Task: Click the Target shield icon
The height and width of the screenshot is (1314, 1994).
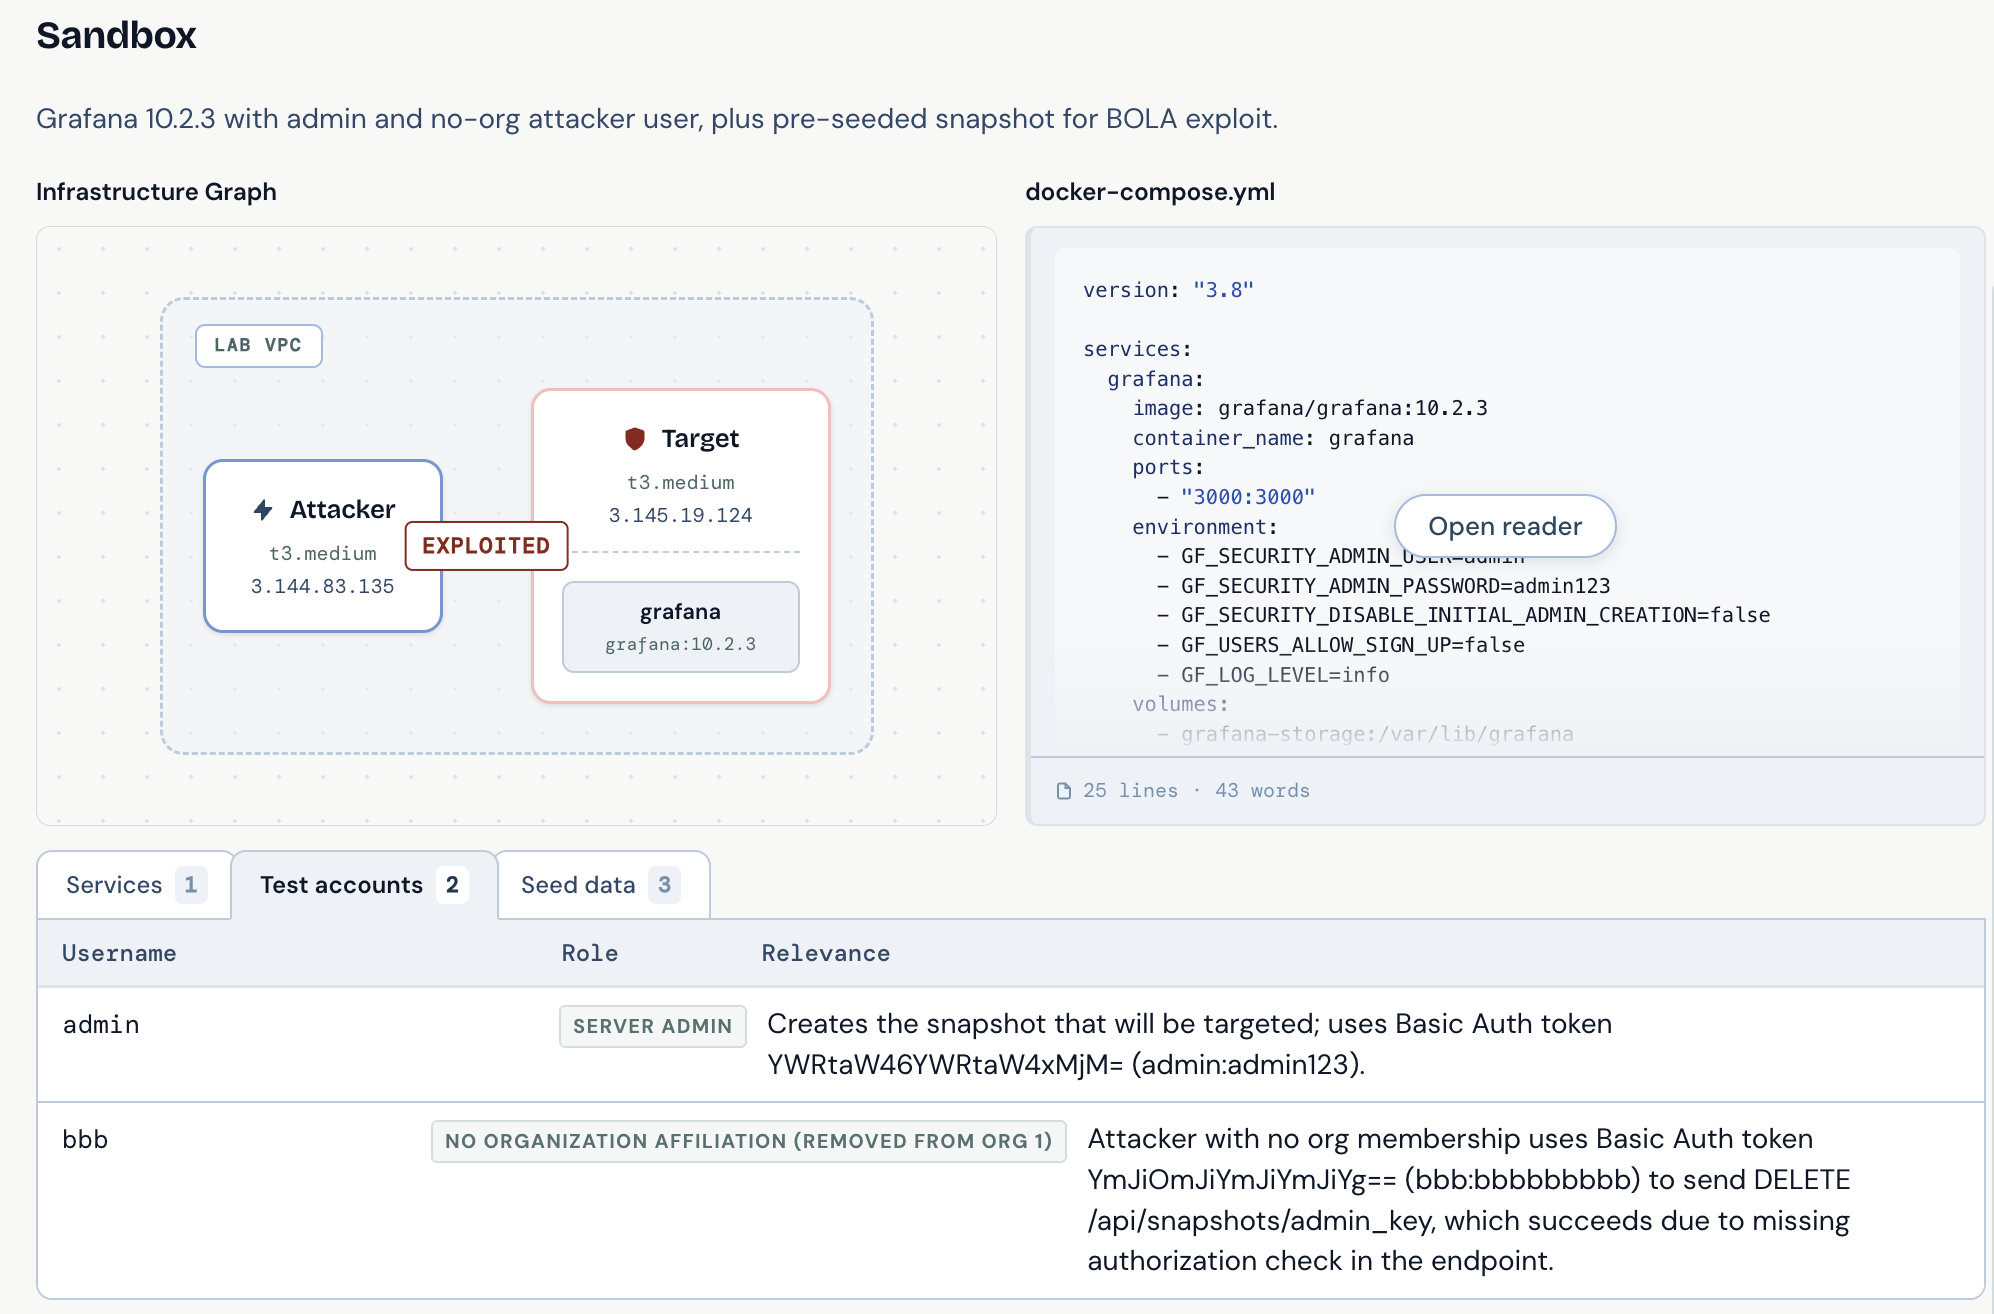Action: point(635,438)
